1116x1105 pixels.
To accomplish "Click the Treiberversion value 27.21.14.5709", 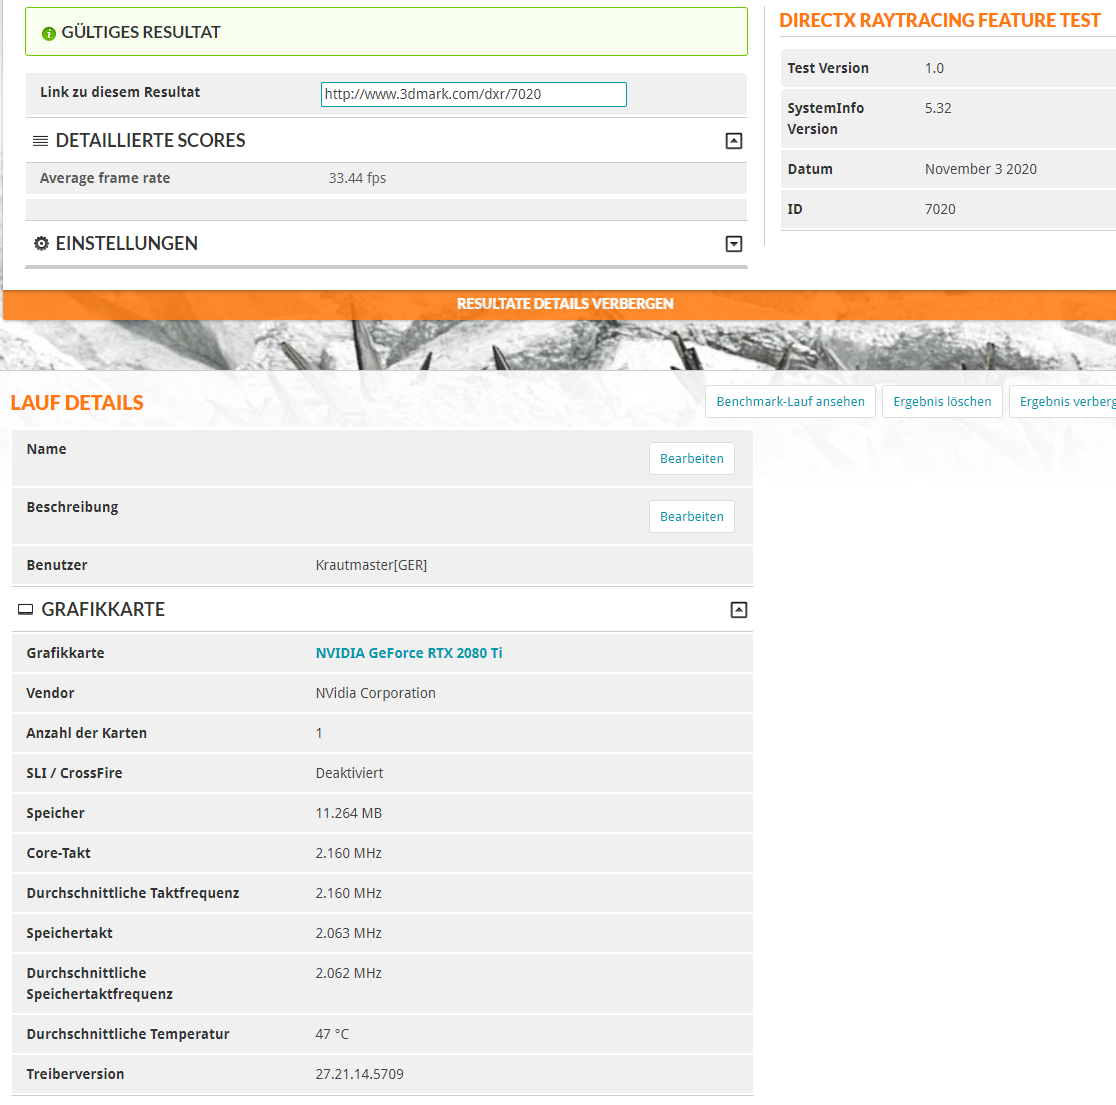I will (x=359, y=1074).
